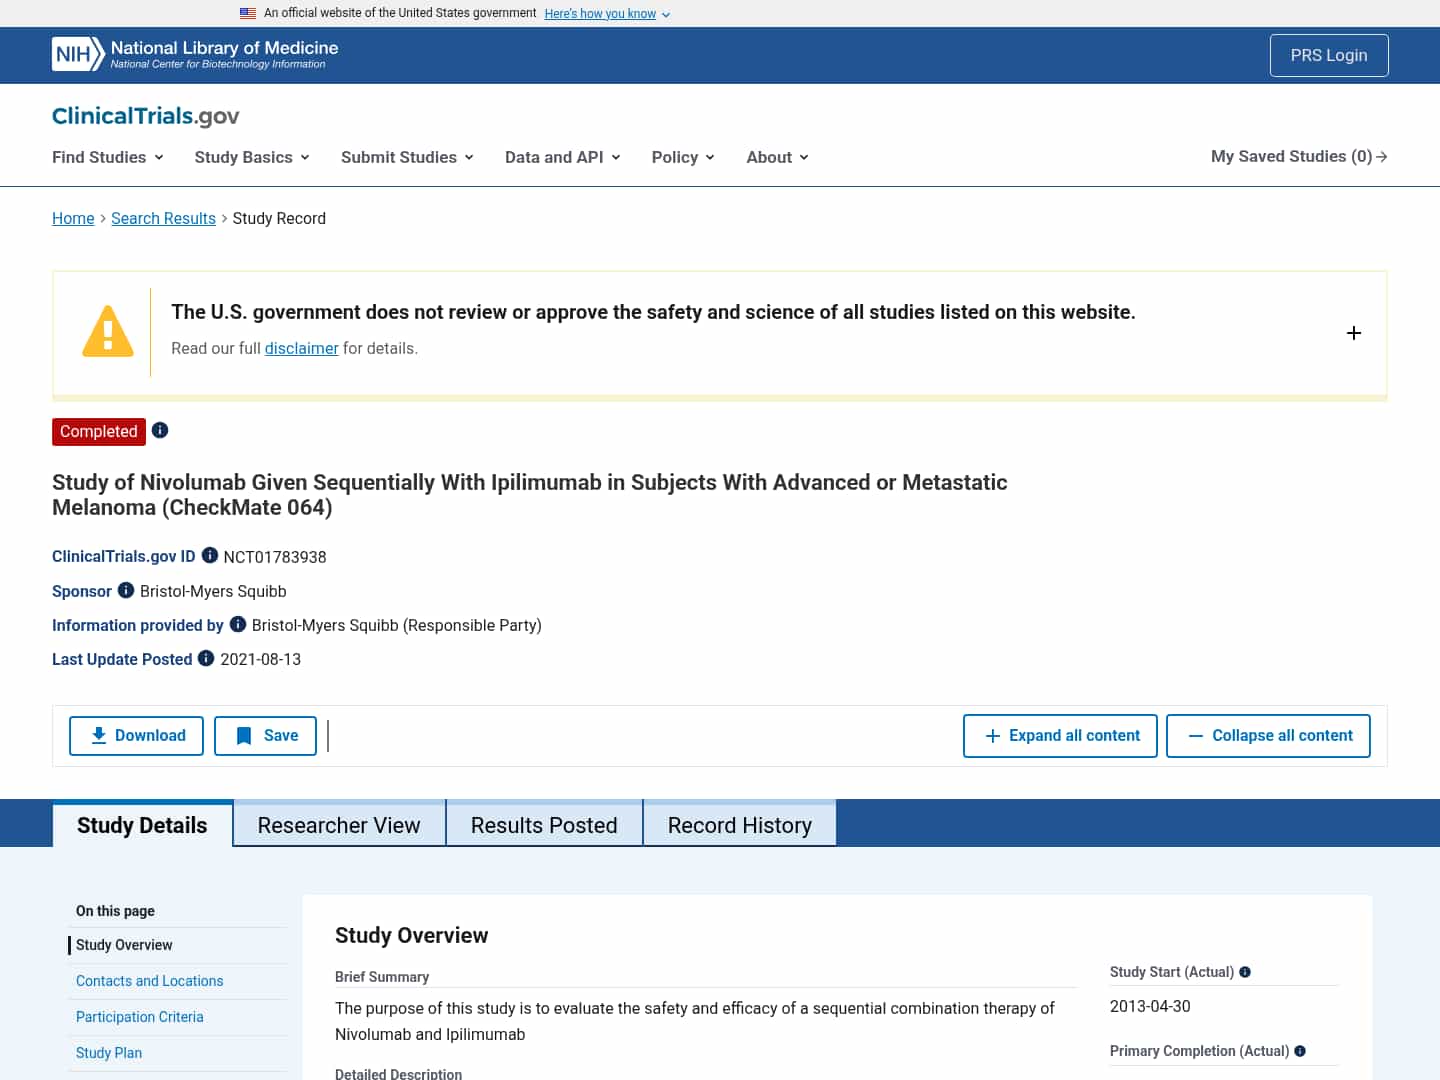
Task: Jump to Contacts and Locations section
Action: [149, 981]
